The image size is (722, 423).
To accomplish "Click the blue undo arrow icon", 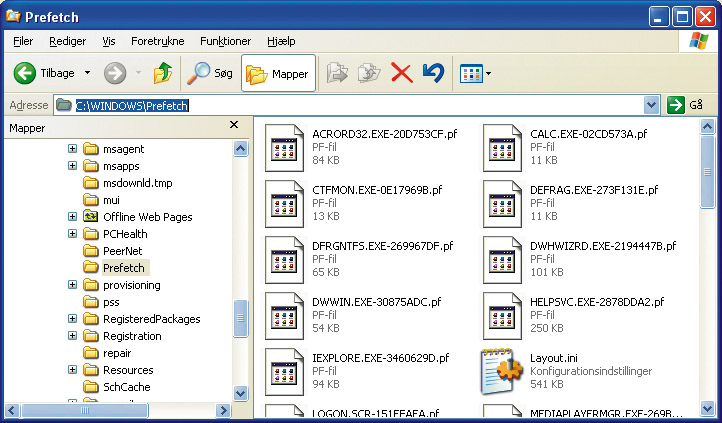I will [x=433, y=73].
